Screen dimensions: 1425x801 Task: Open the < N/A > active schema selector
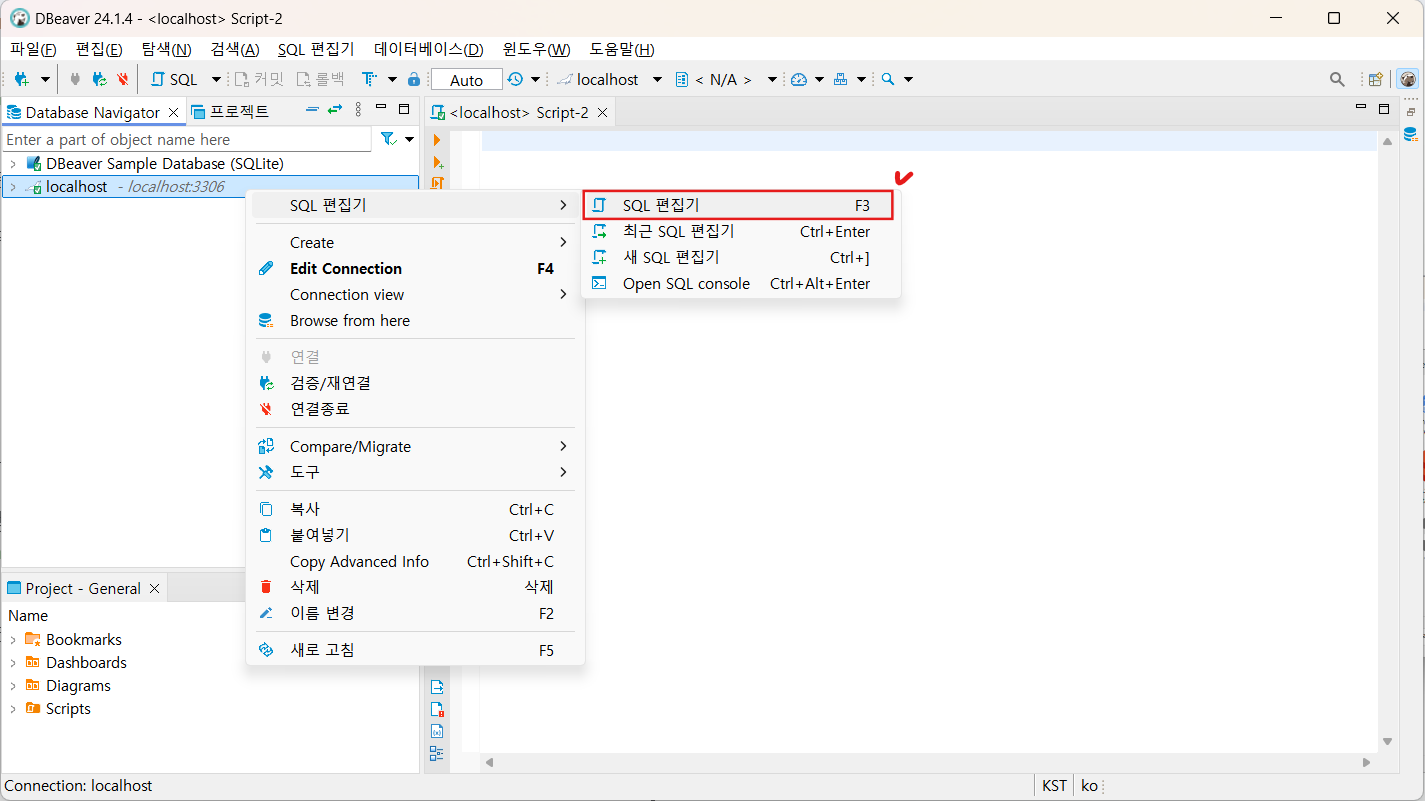[x=726, y=79]
